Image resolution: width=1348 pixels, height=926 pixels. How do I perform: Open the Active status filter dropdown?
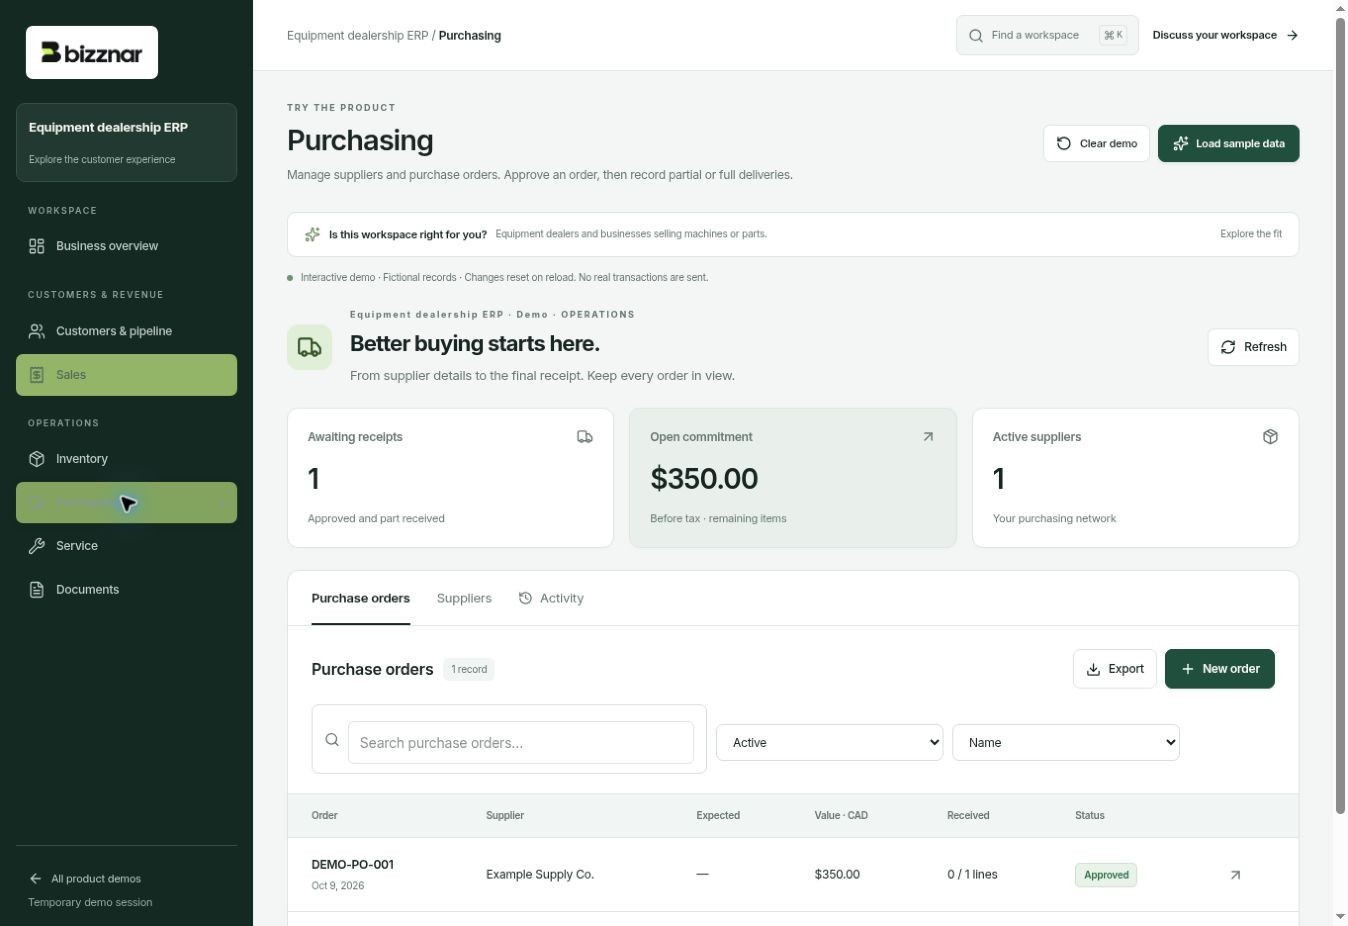[x=829, y=743]
